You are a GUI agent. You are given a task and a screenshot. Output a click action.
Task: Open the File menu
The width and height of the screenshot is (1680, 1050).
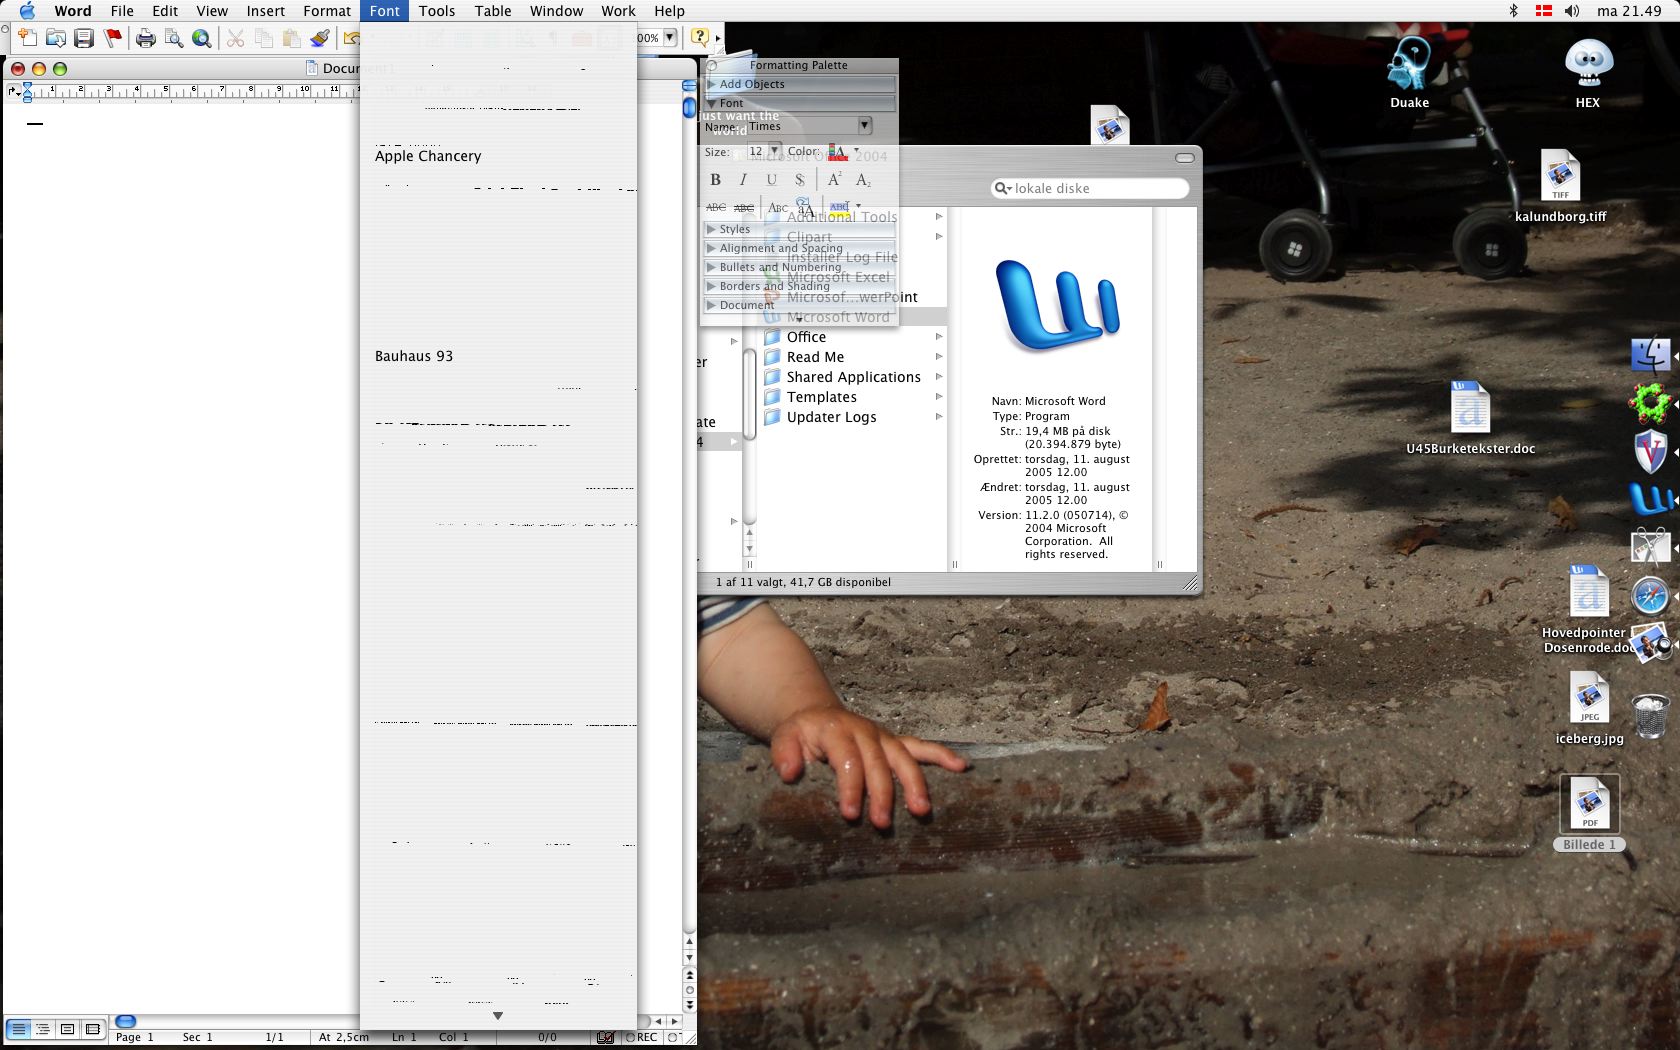click(x=122, y=11)
